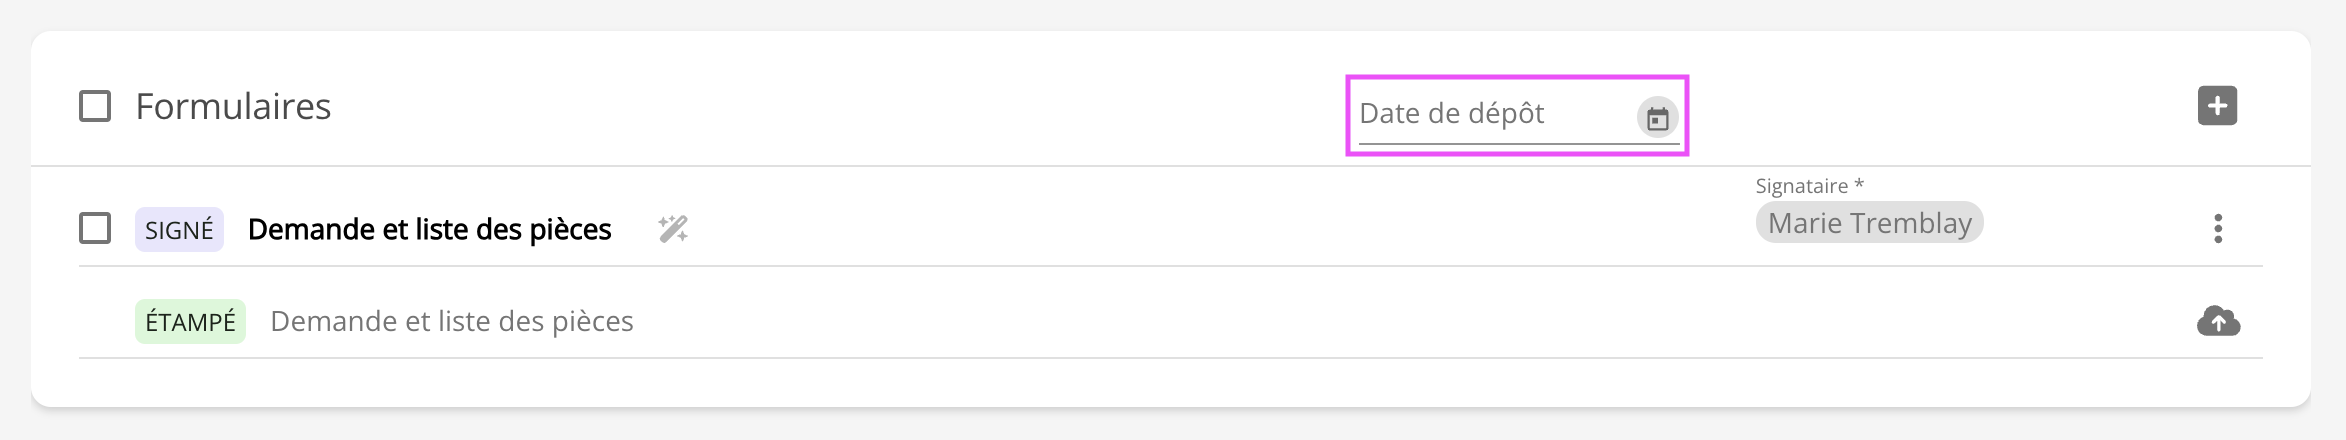Click blank area of the signed document row
Viewport: 2346px width, 440px height.
[1200, 229]
